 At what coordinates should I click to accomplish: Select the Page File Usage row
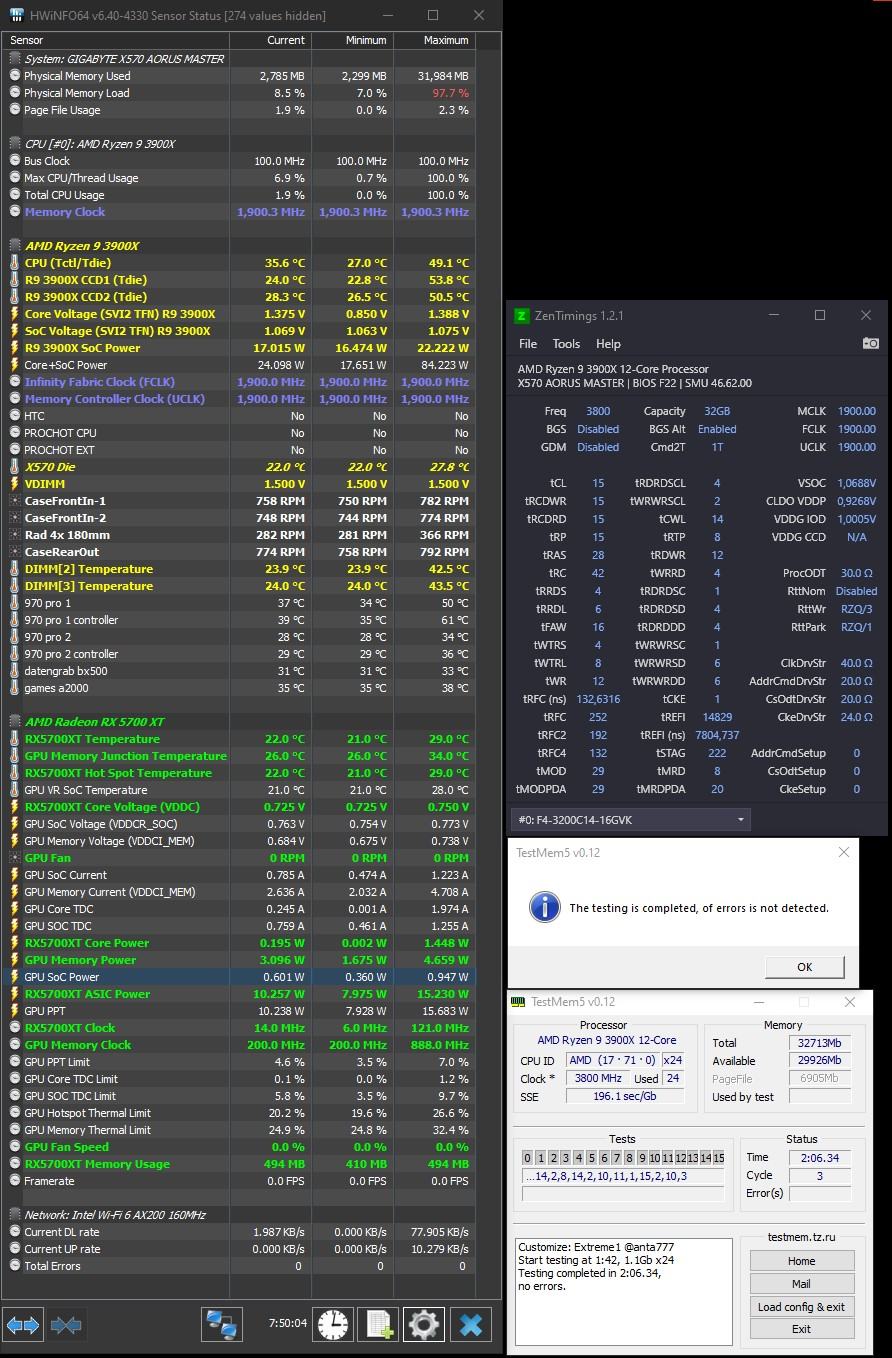click(238, 110)
